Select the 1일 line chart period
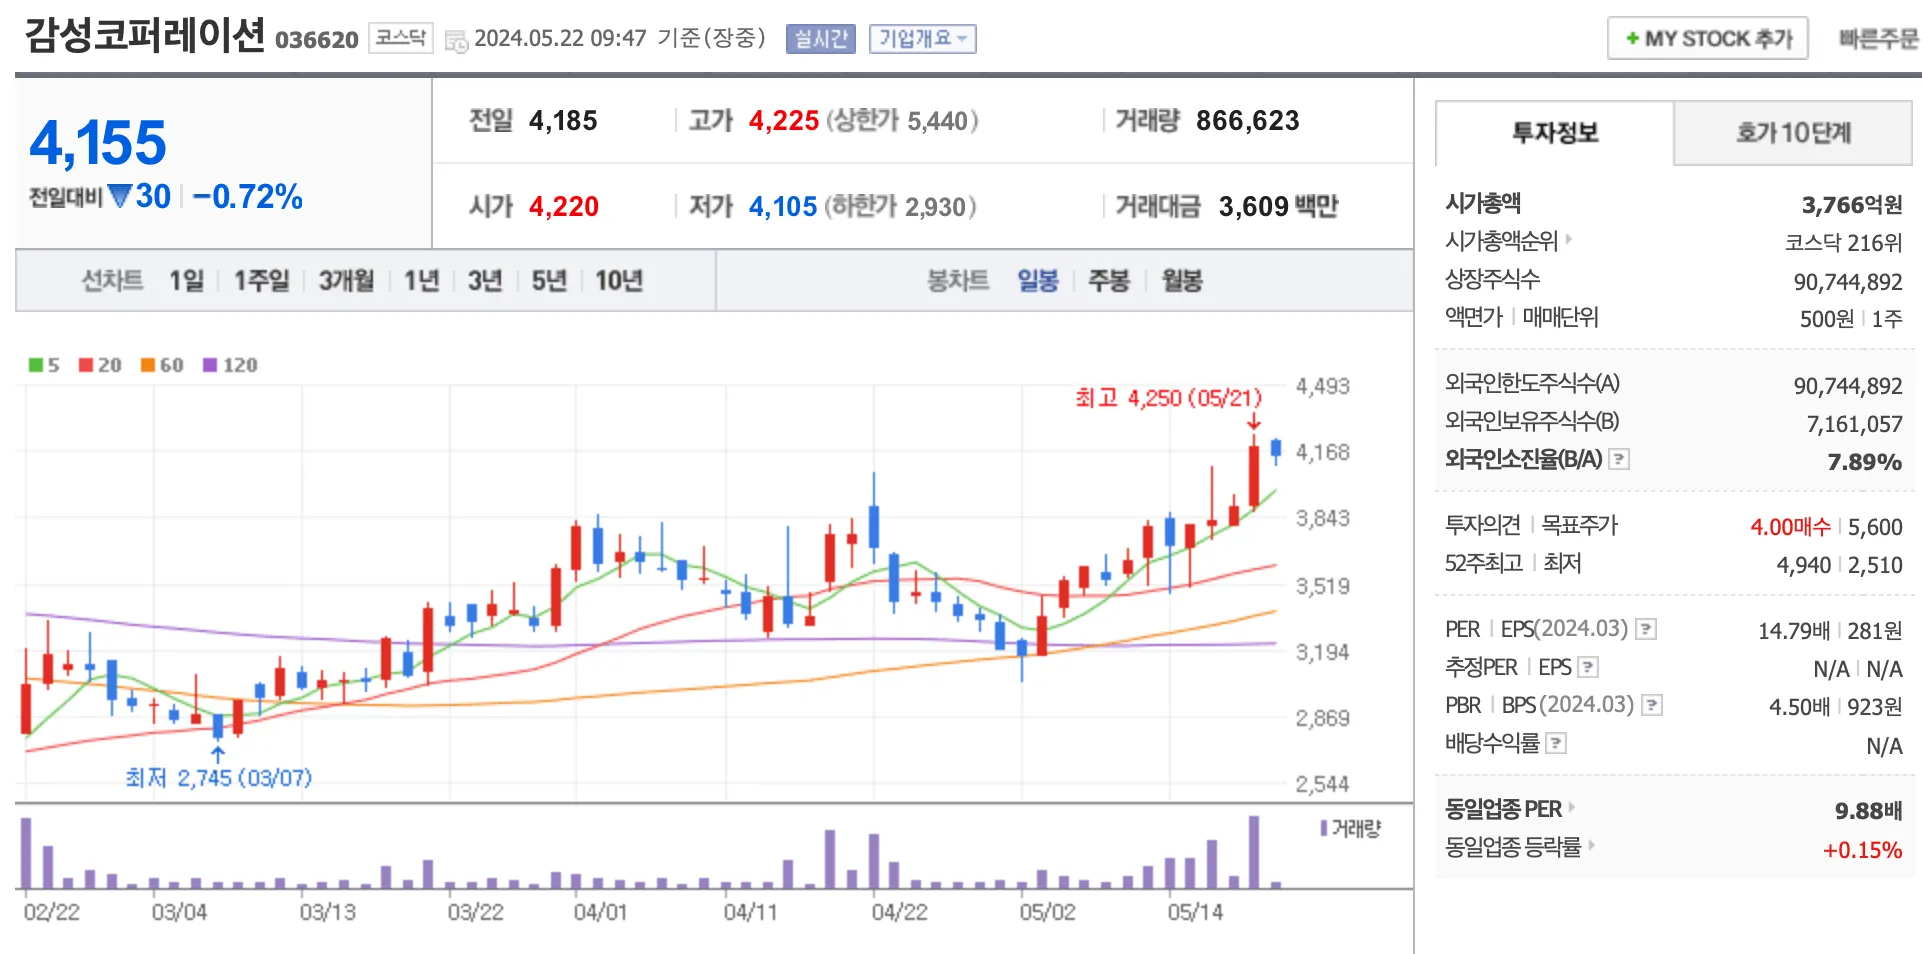1922x954 pixels. coord(186,281)
